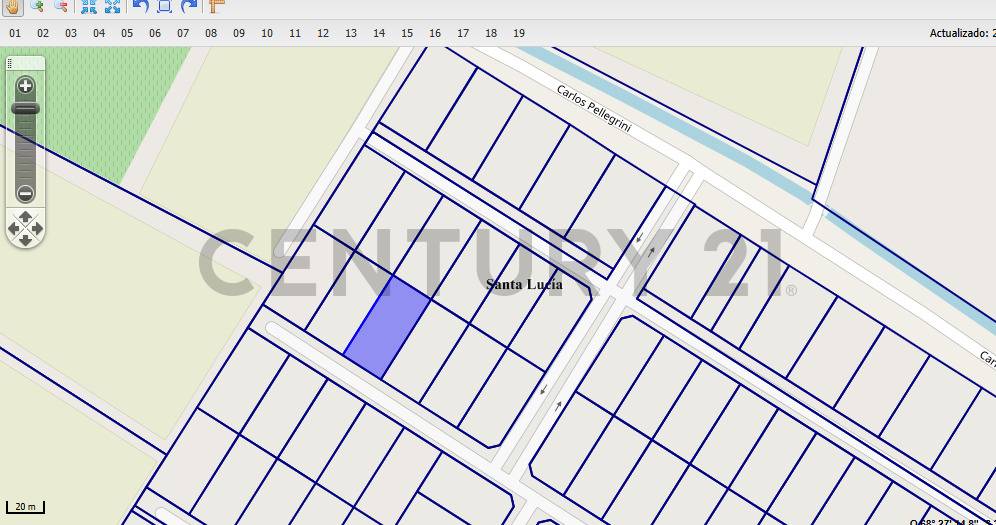Click the magnifier zoom-in tool
Screen dimensions: 996x525
37,6
